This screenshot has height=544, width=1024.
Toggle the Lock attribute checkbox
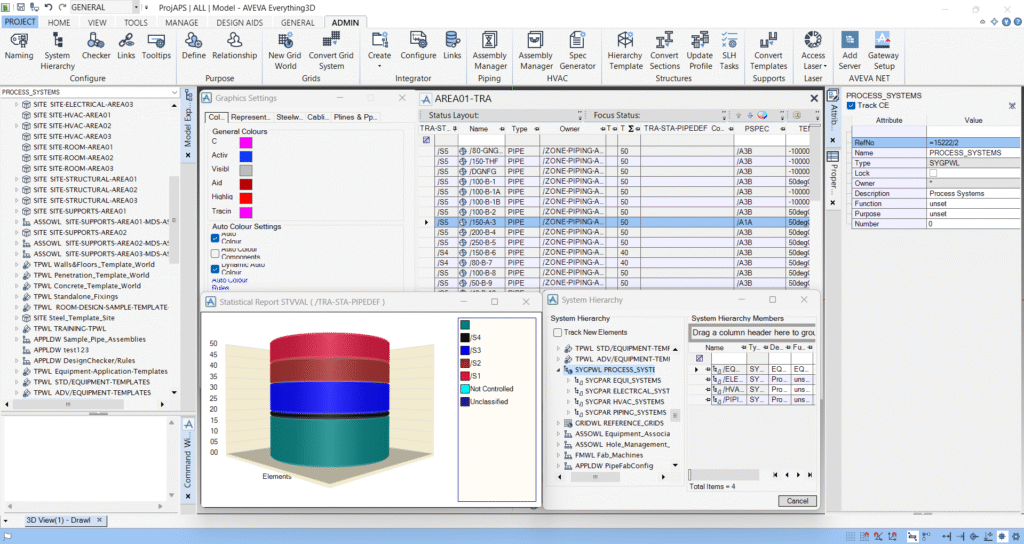933,173
